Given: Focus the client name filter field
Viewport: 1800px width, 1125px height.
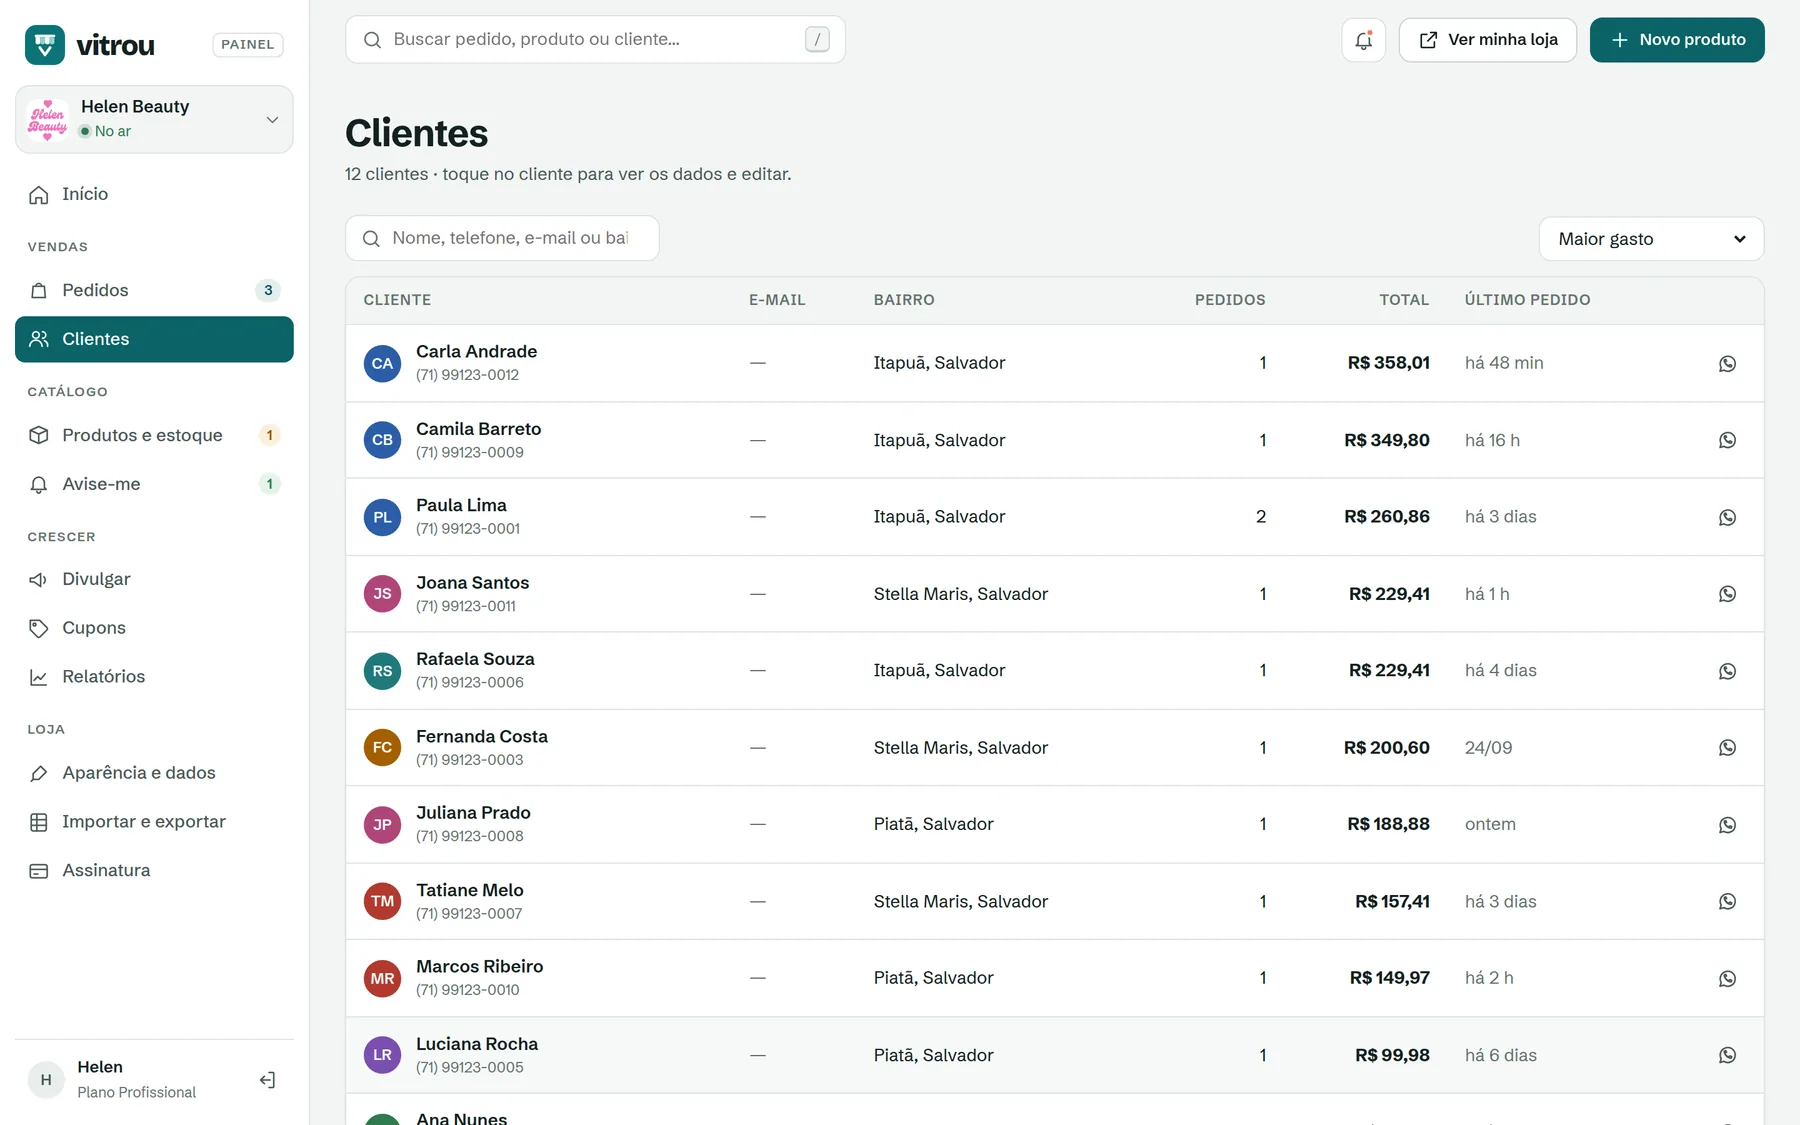Looking at the screenshot, I should coord(502,238).
